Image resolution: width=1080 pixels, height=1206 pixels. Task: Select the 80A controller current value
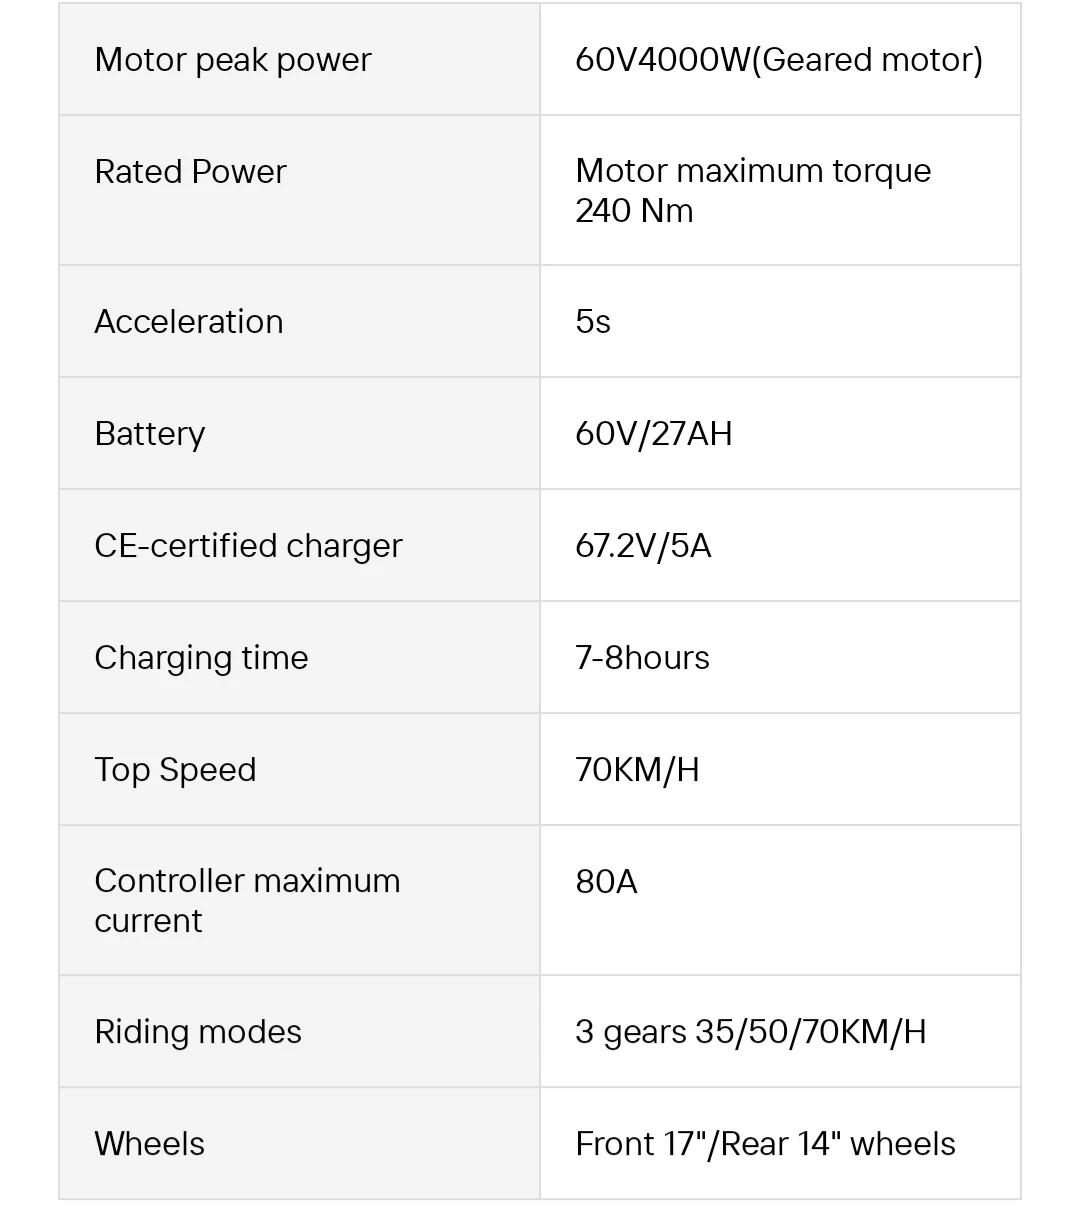tap(606, 882)
